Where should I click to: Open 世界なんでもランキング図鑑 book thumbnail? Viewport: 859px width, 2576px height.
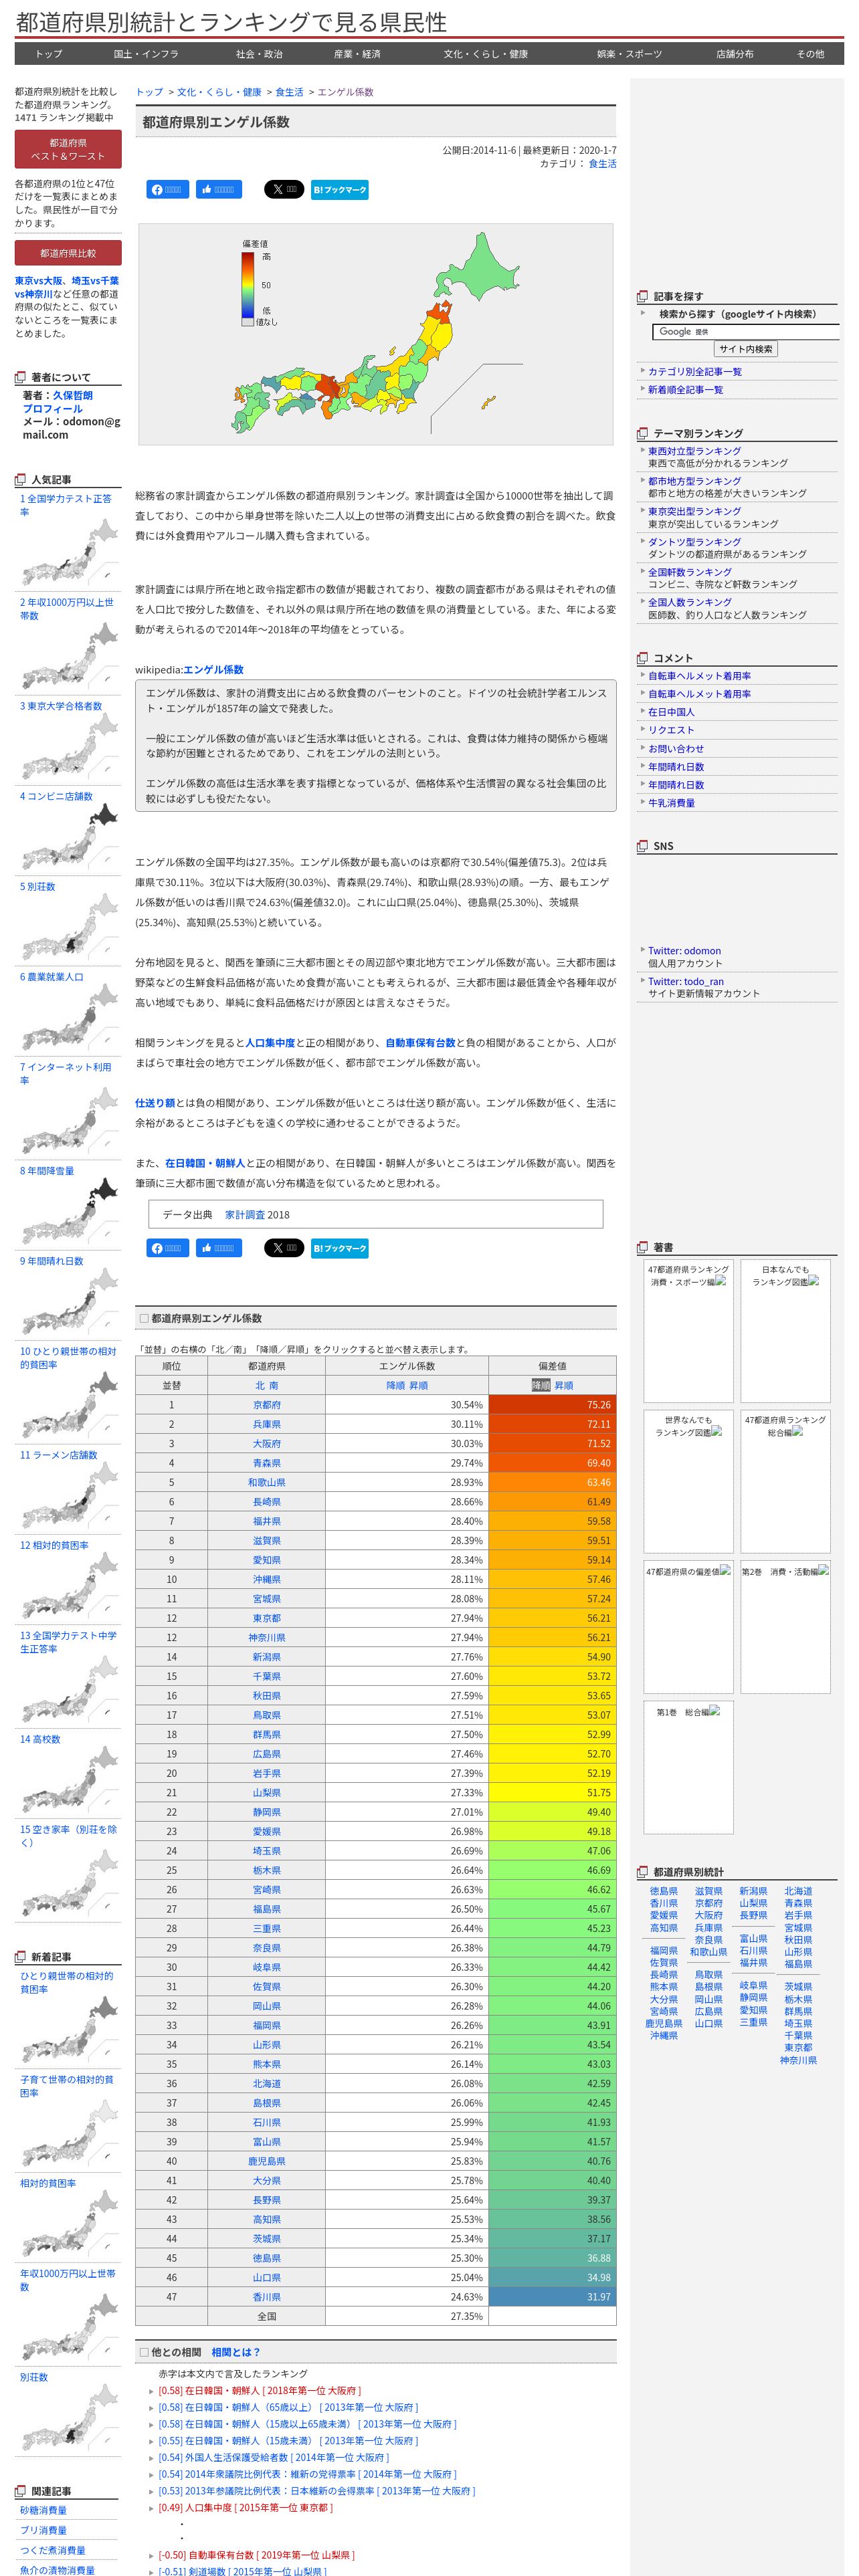click(688, 1481)
